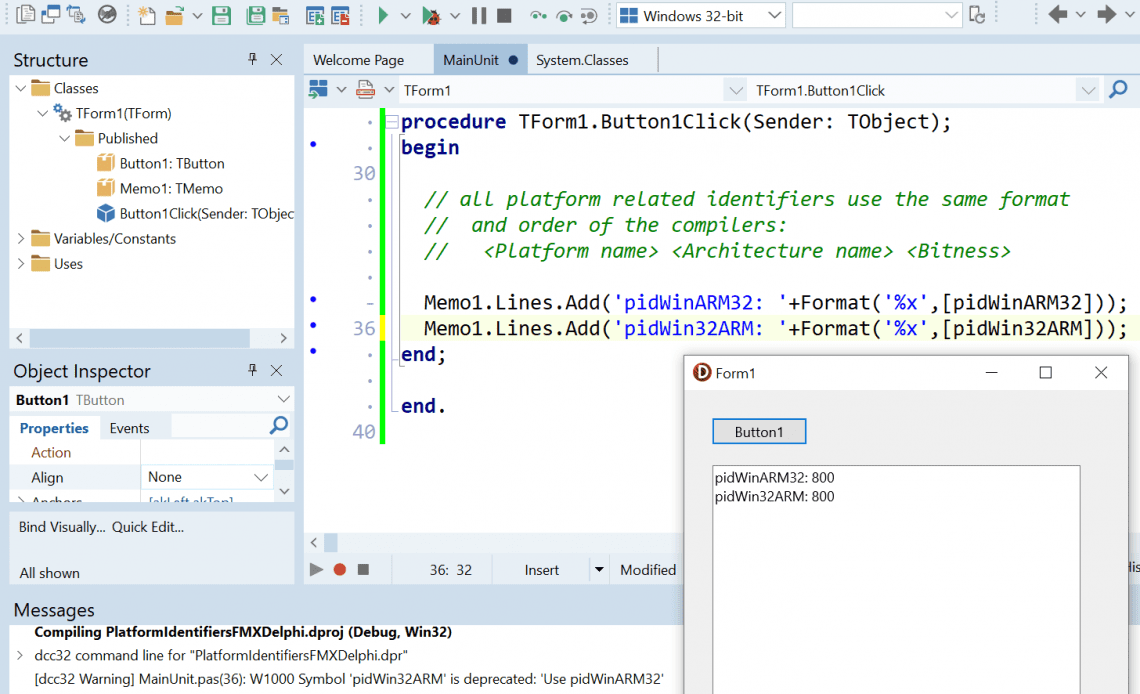Click the Open folder toolbar icon
The height and width of the screenshot is (694, 1140).
[174, 16]
